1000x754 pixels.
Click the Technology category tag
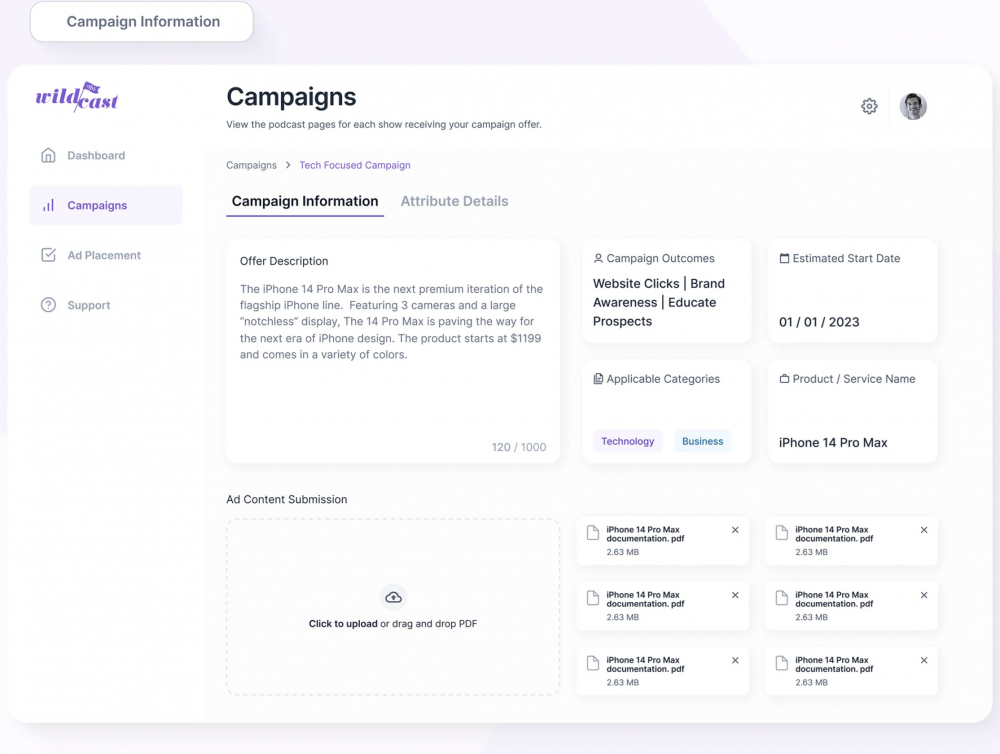(x=628, y=441)
